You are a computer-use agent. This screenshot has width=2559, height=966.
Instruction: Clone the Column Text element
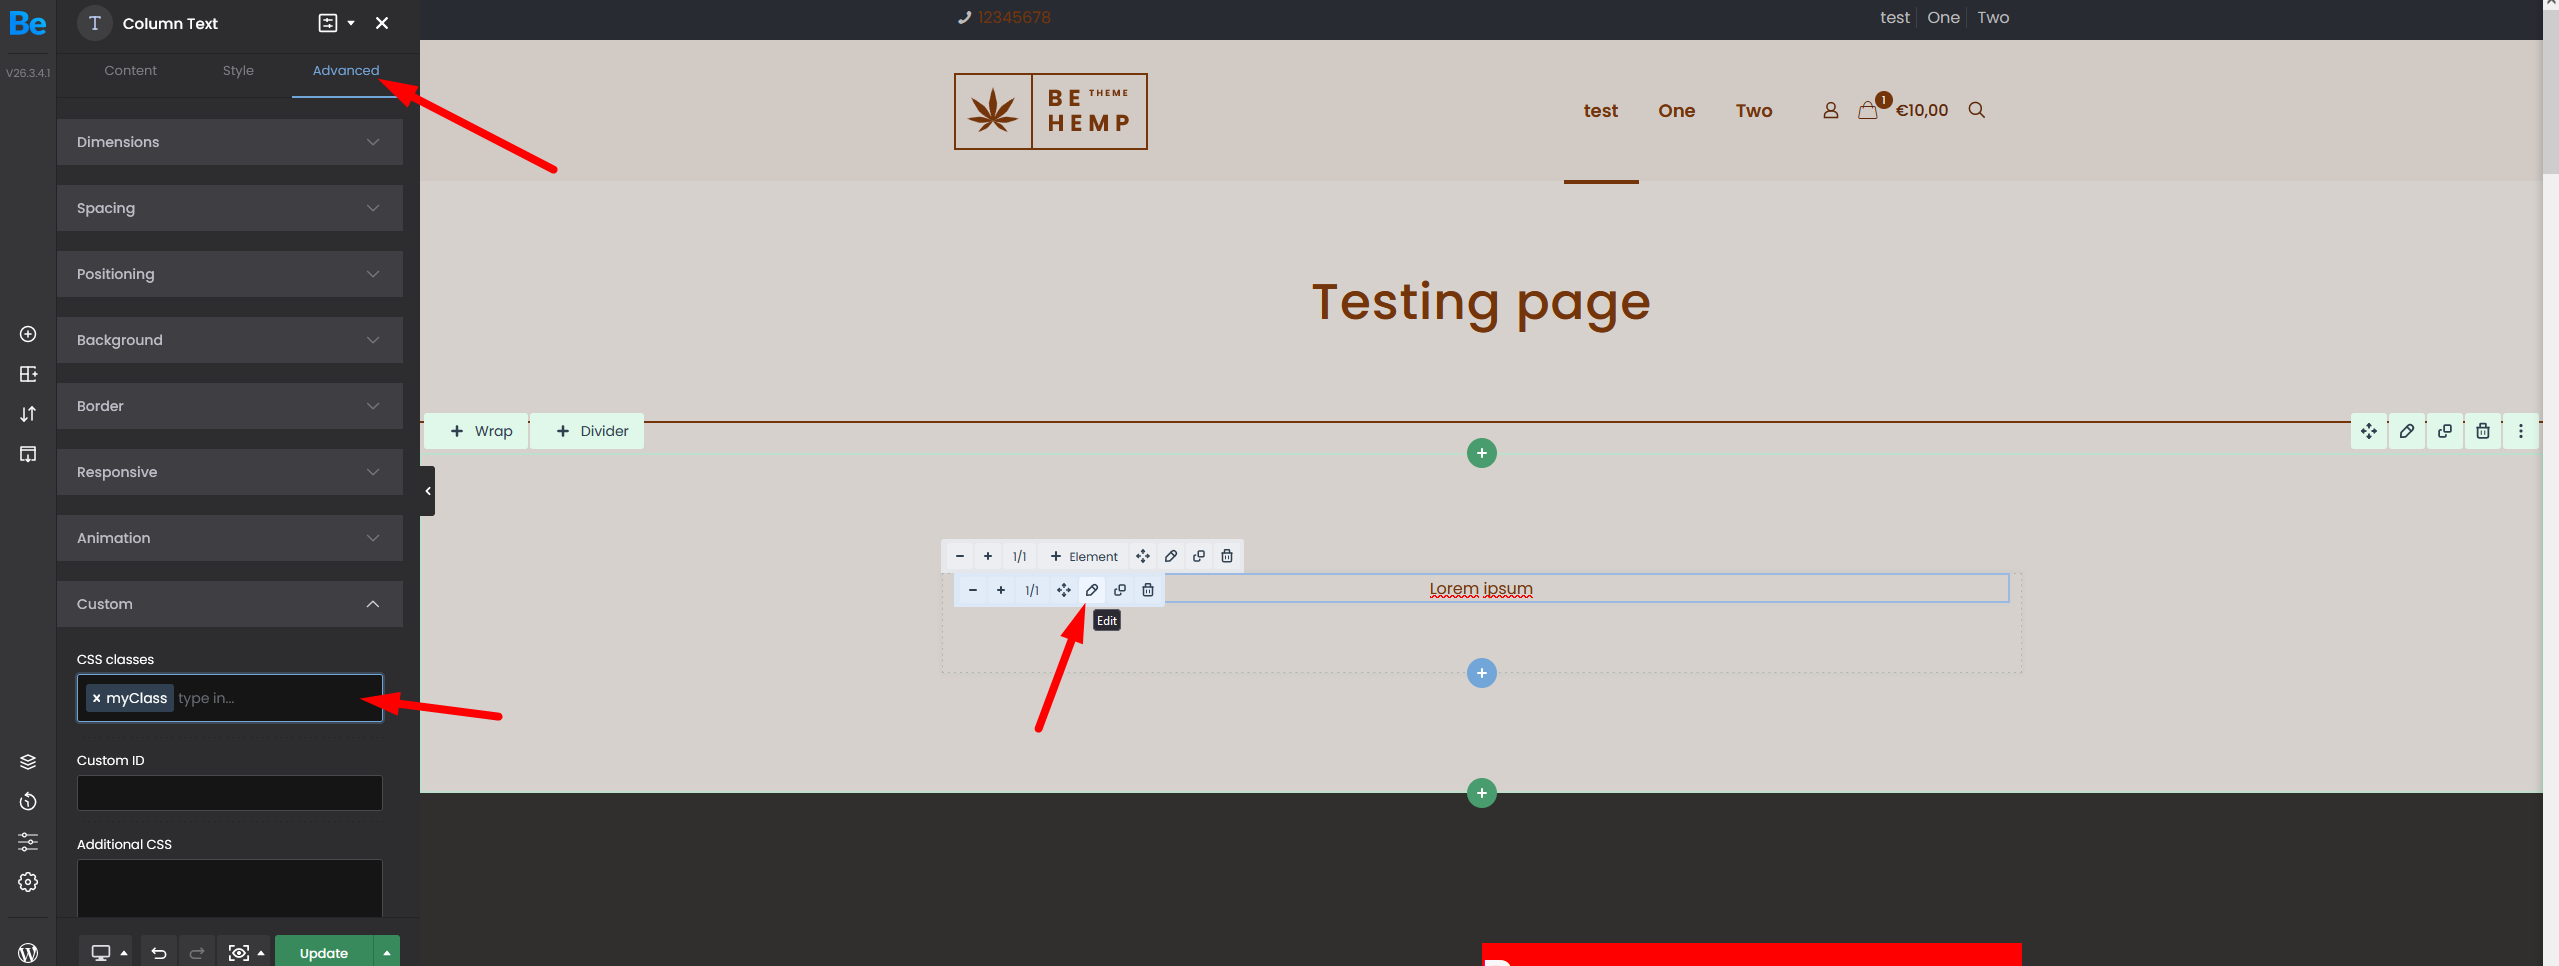(x=1120, y=590)
